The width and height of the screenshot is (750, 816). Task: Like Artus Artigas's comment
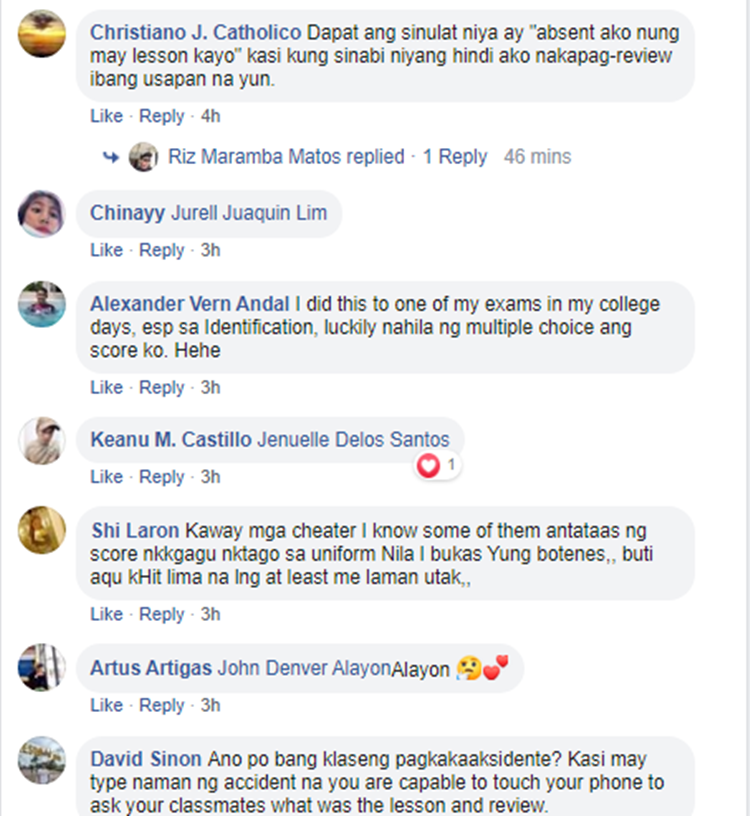pyautogui.click(x=106, y=705)
